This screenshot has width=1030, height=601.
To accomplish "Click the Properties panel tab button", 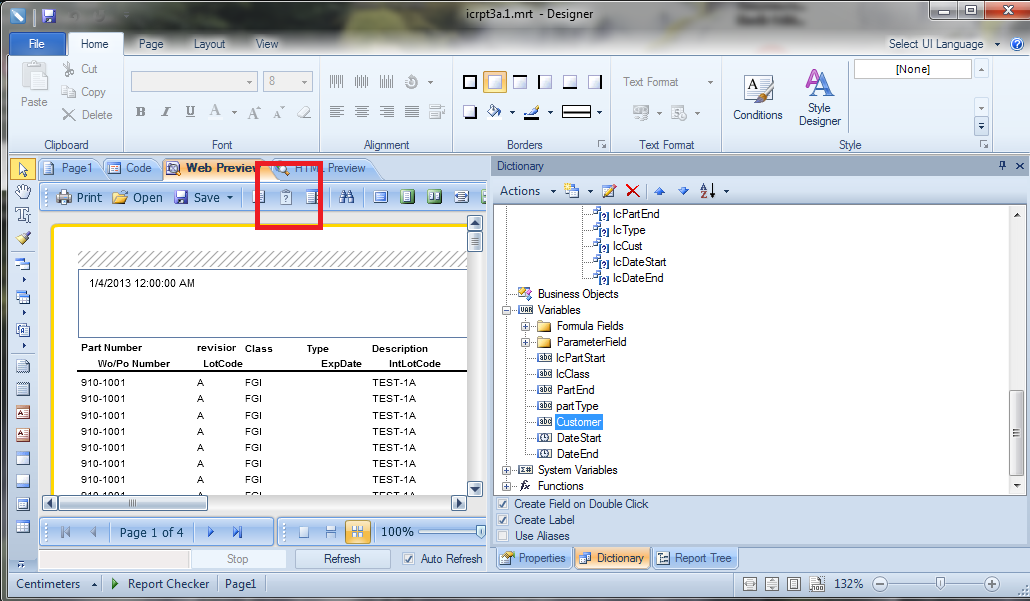I will (533, 558).
